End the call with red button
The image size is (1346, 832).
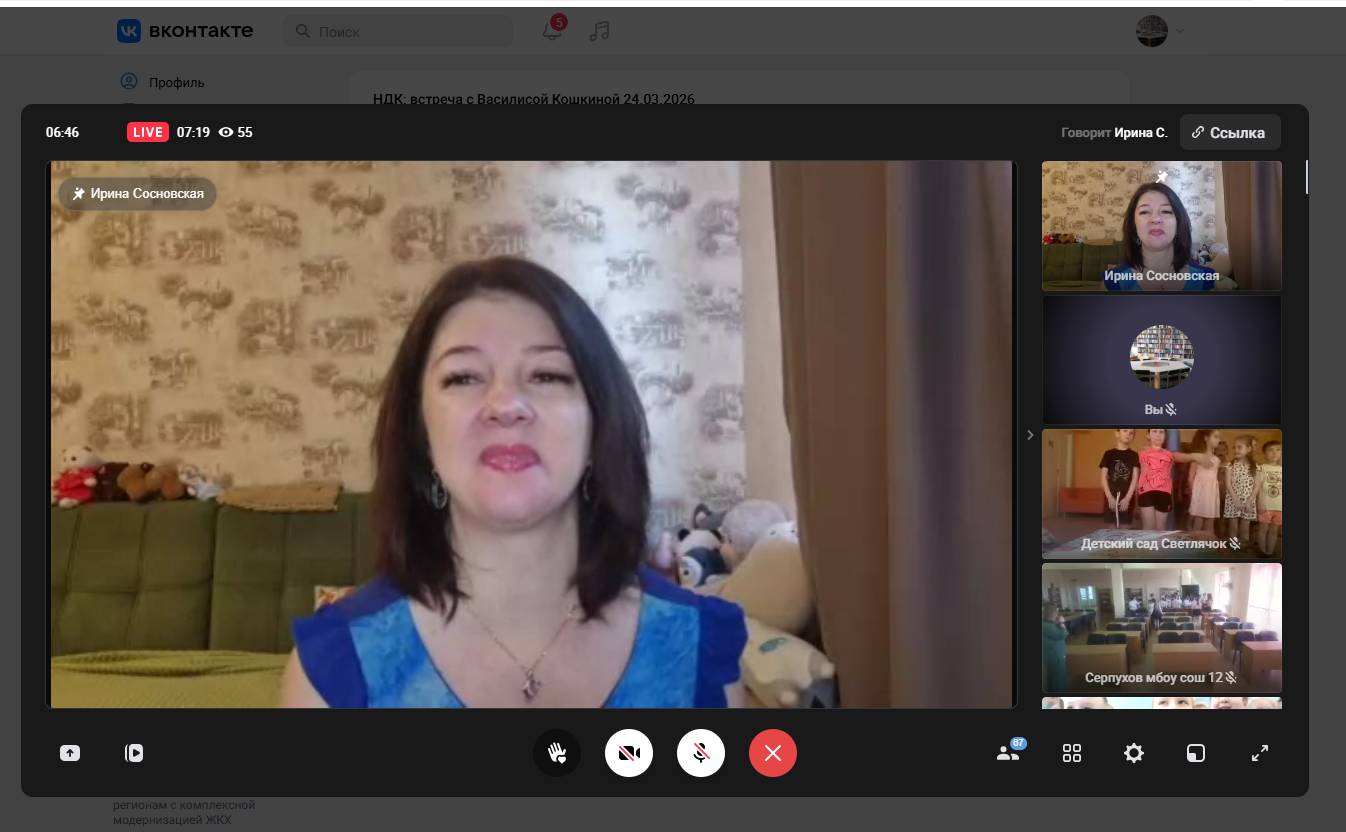[773, 753]
